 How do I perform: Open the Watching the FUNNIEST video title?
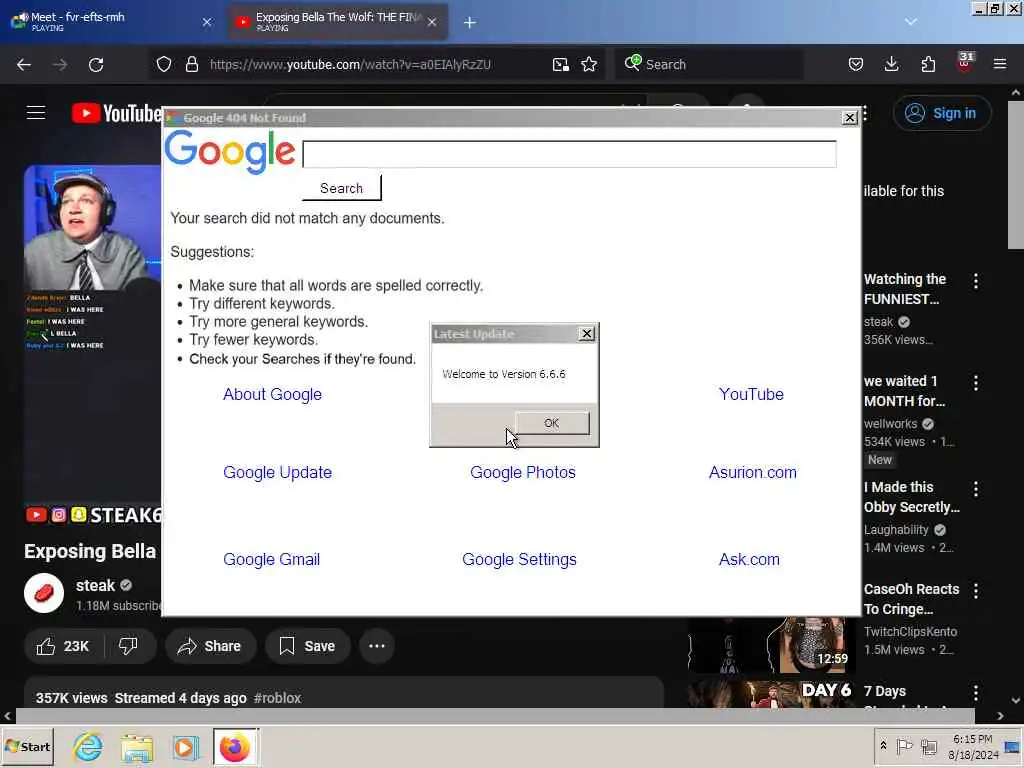click(x=905, y=289)
